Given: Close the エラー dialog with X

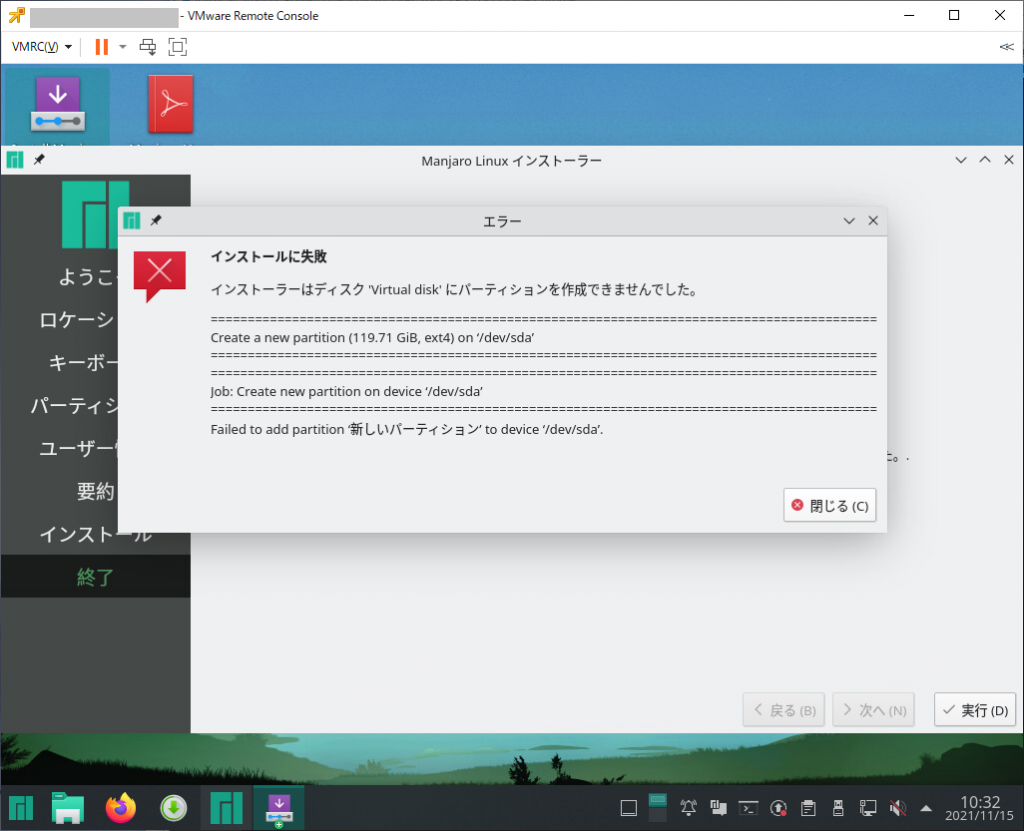Looking at the screenshot, I should click(x=873, y=221).
